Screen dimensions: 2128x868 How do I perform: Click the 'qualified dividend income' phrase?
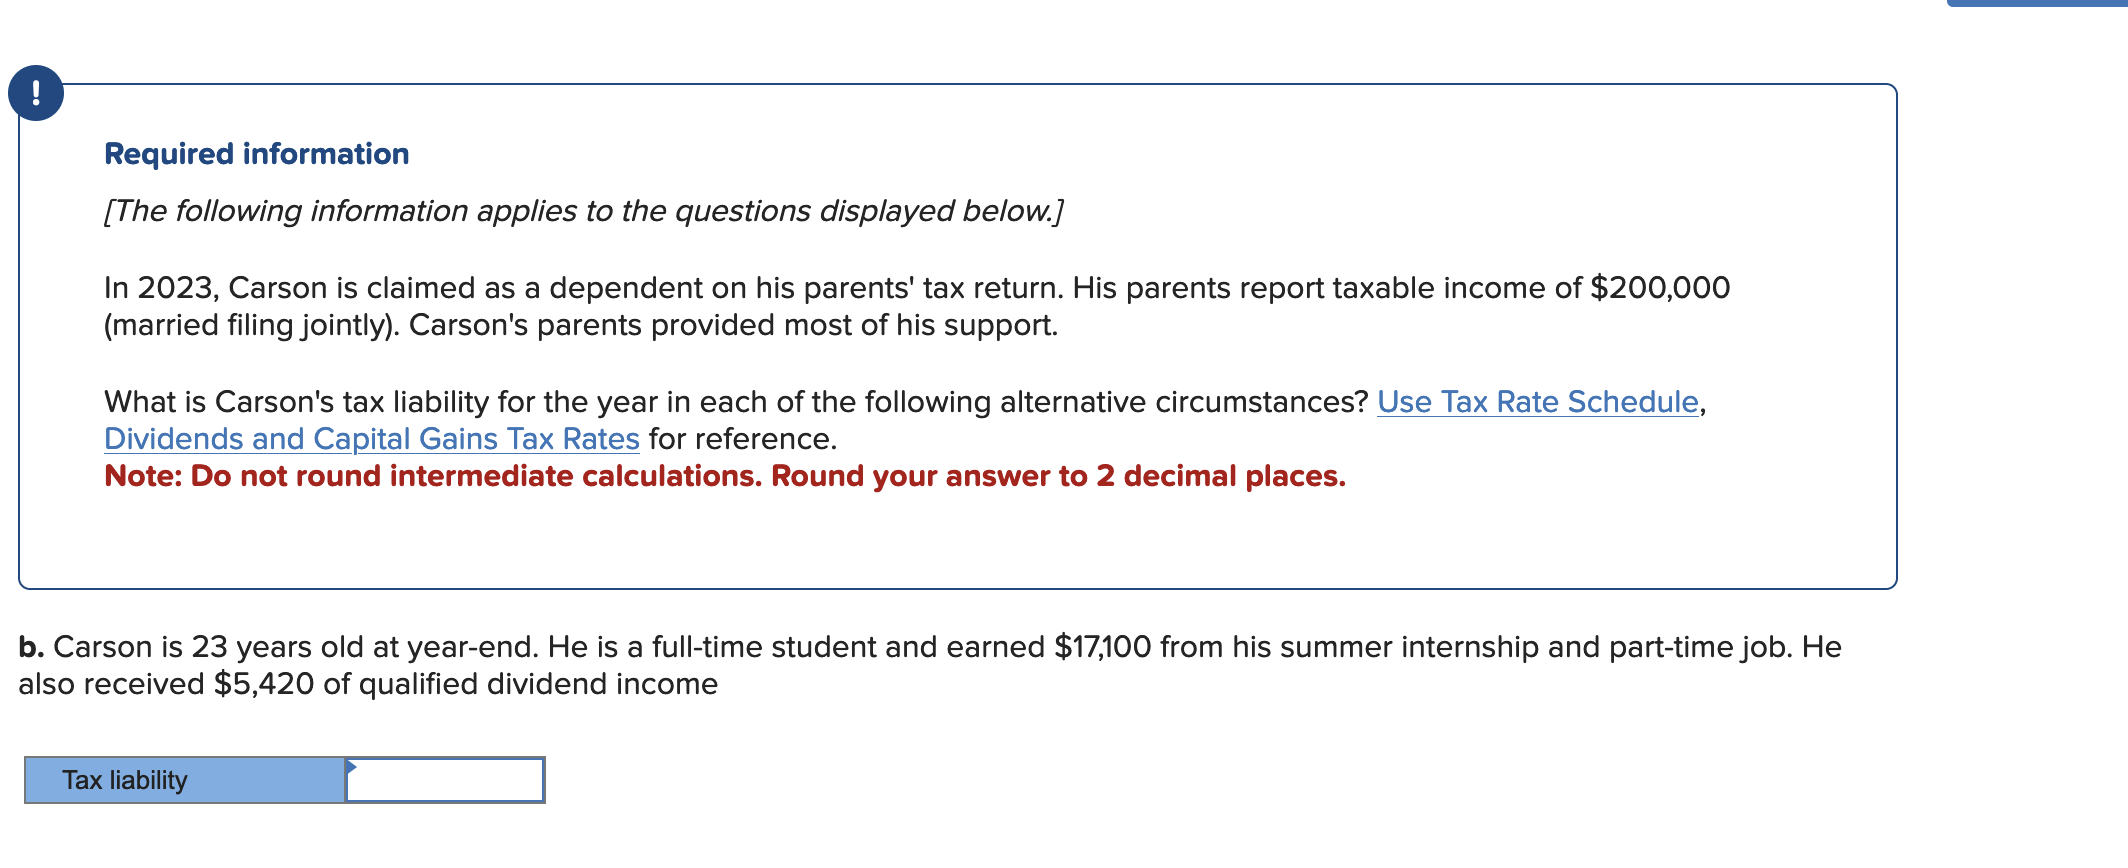[x=538, y=684]
